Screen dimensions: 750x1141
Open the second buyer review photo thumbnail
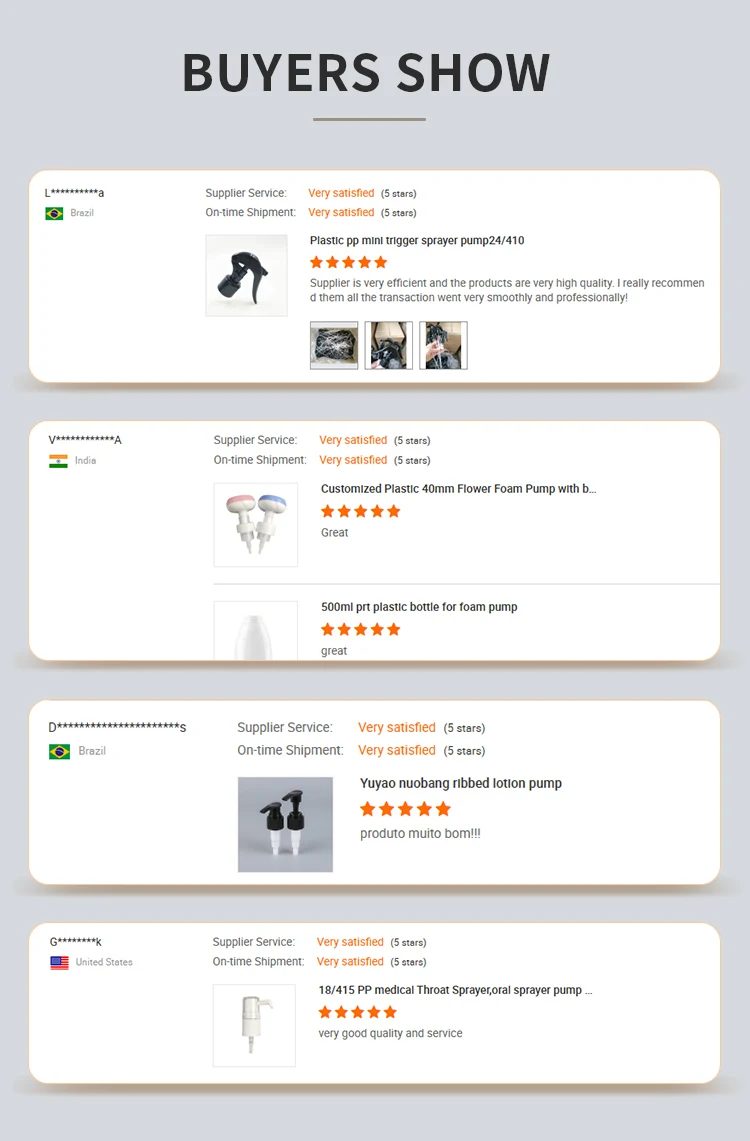388,346
